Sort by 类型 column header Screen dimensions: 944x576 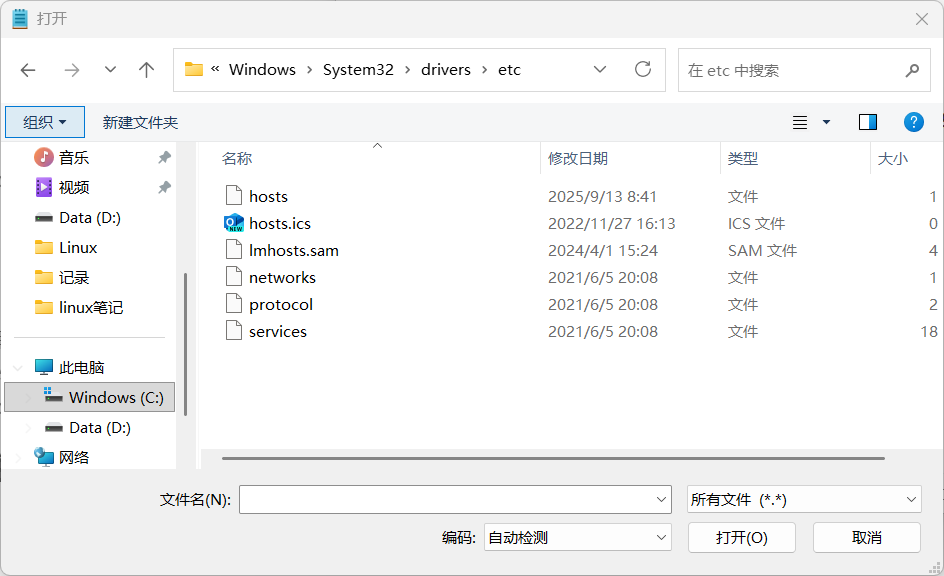(x=742, y=158)
